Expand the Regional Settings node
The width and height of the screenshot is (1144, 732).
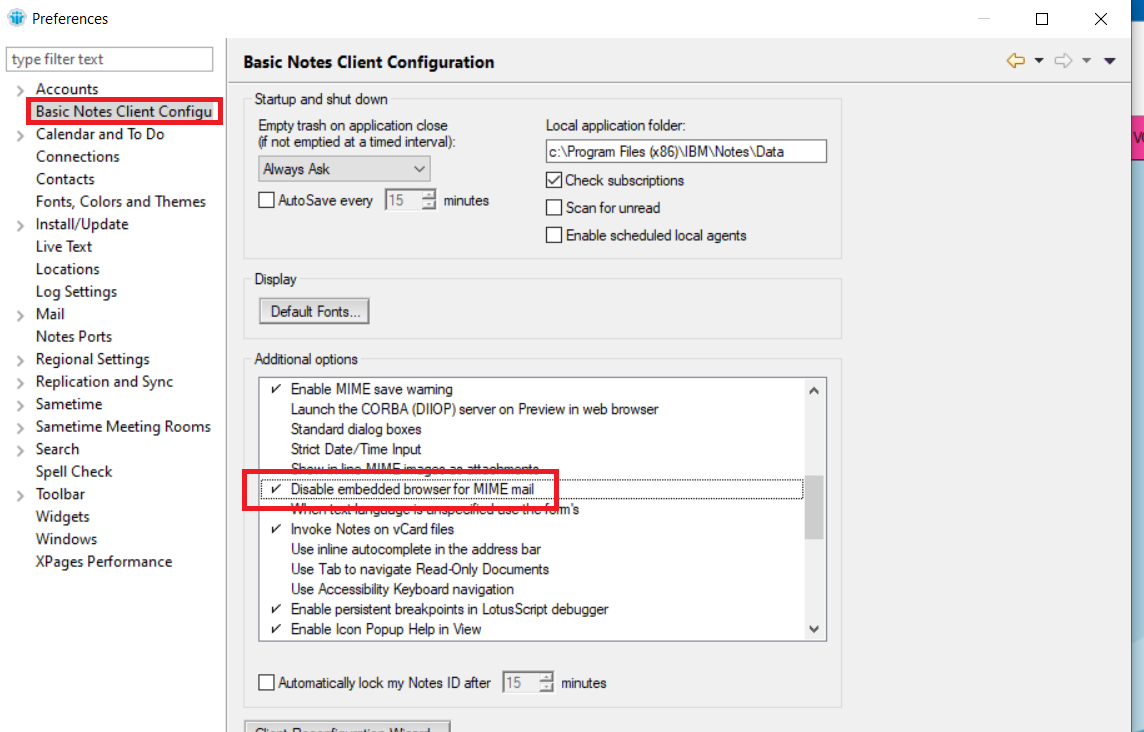coord(20,361)
